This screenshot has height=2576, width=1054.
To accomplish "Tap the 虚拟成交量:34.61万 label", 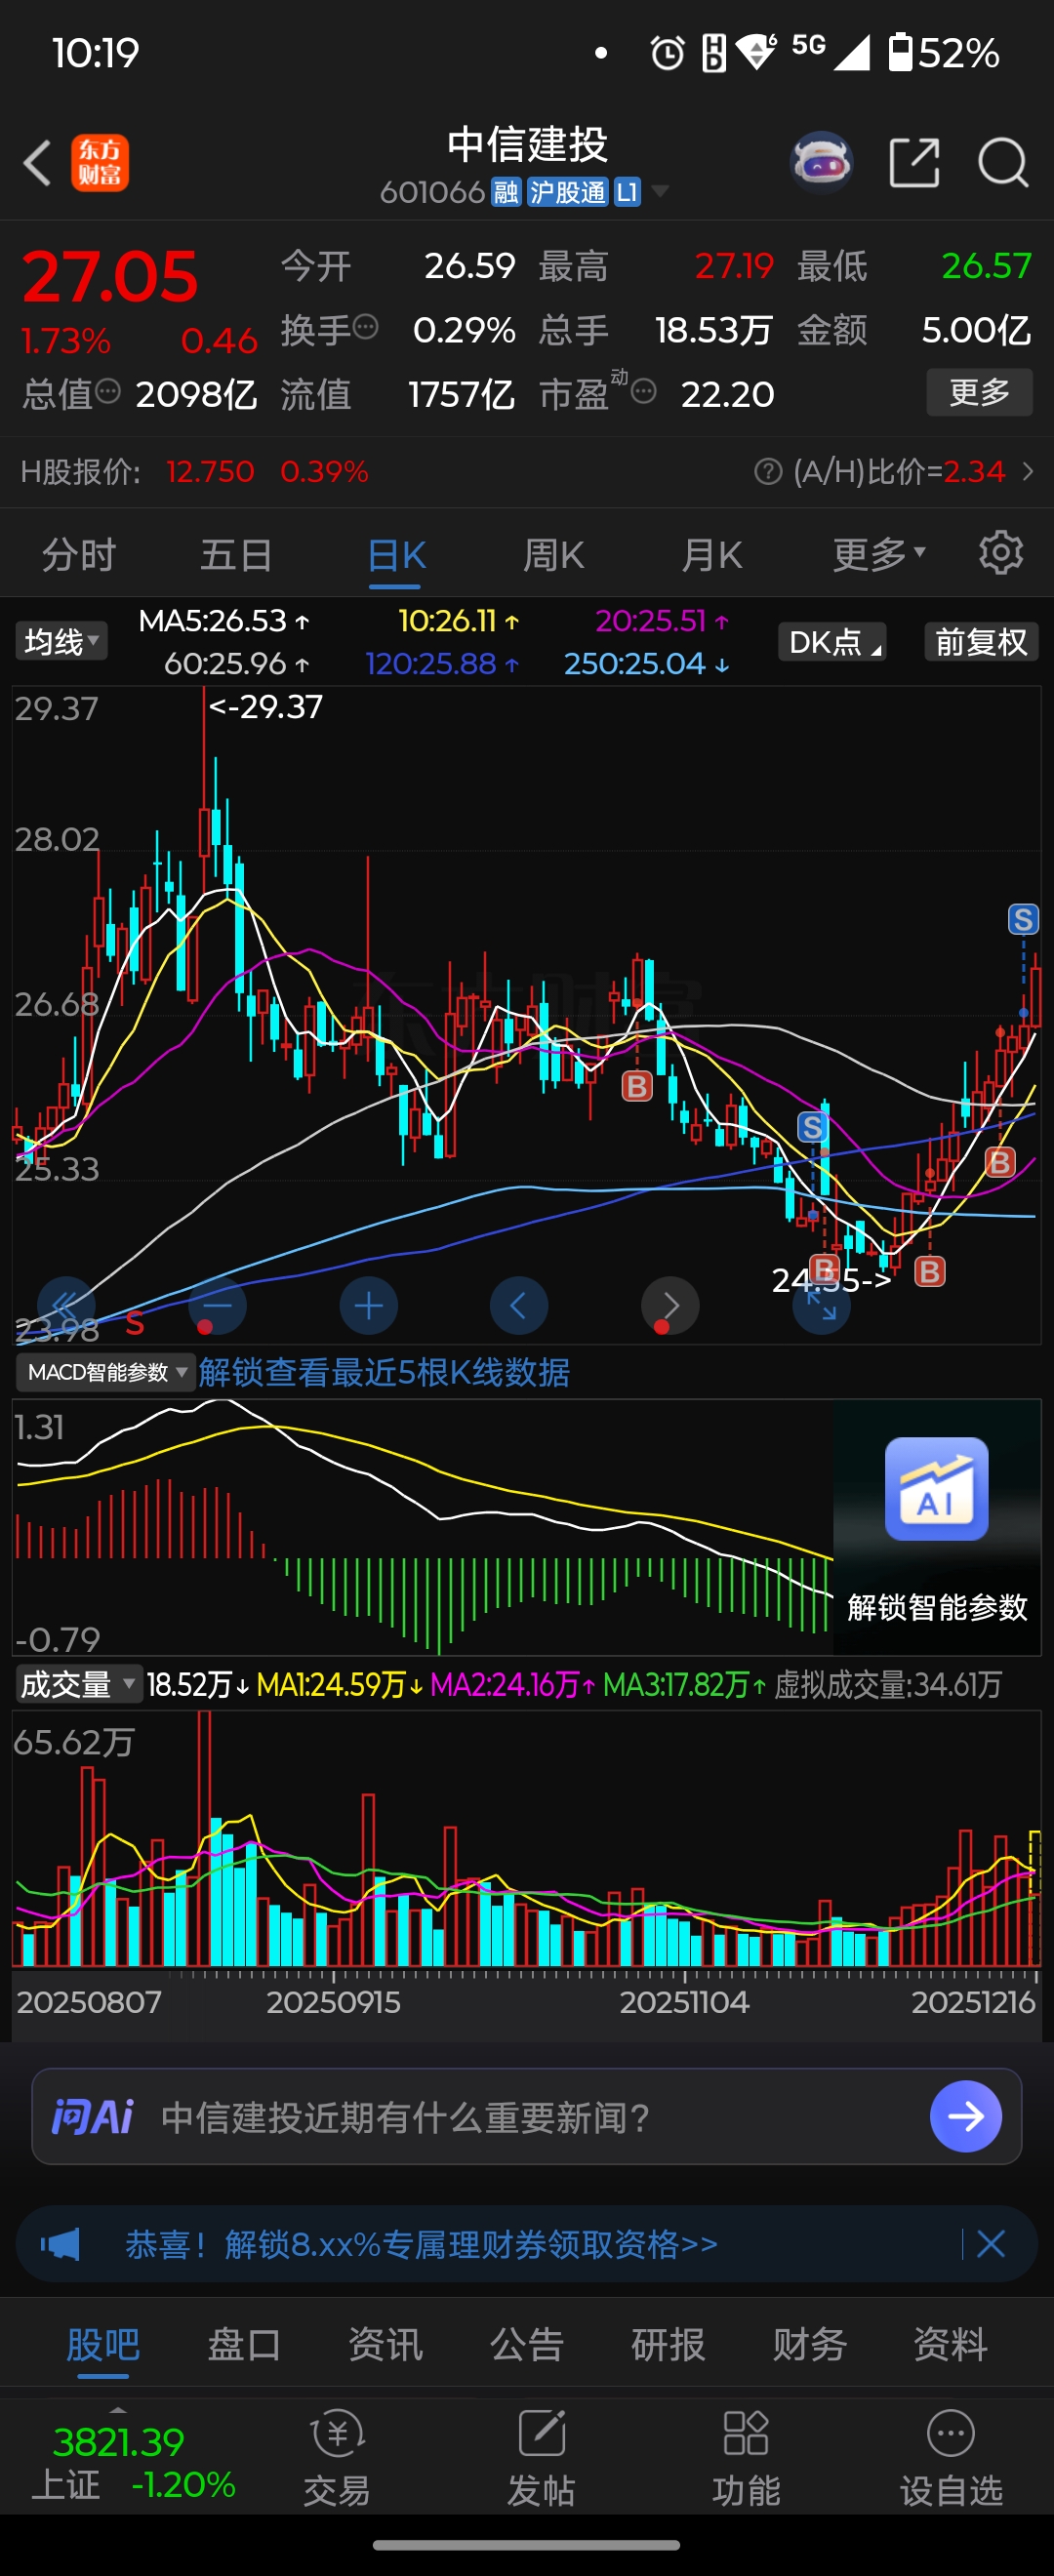I will 888,1685.
